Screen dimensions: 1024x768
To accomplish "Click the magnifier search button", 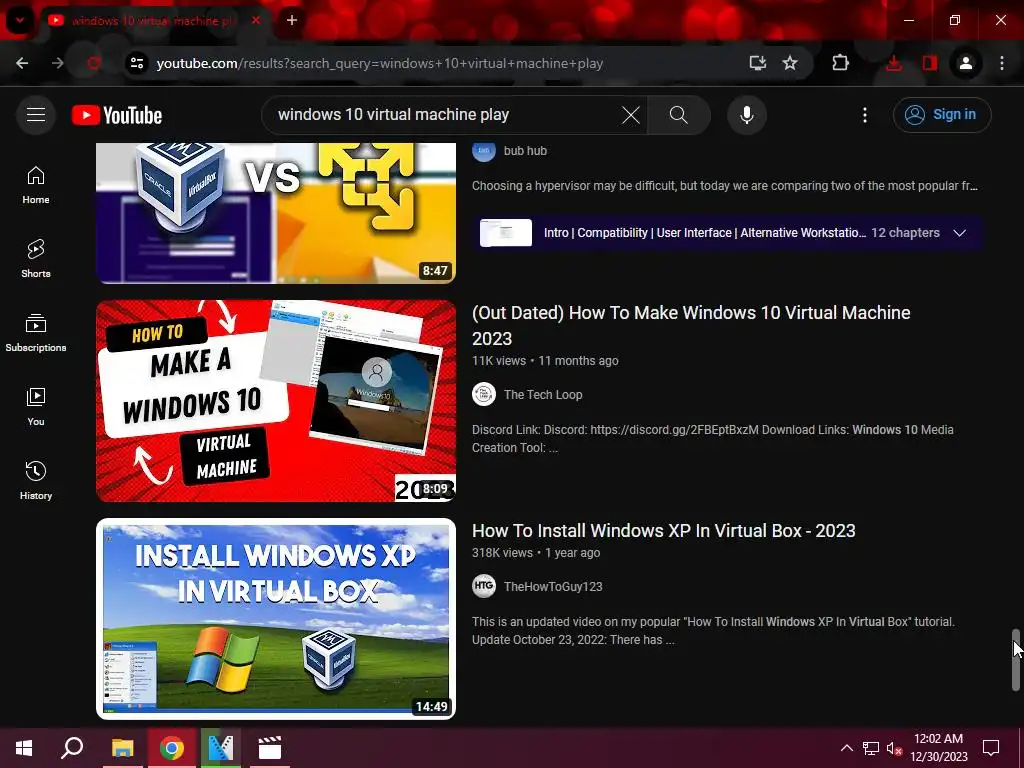I will 679,115.
